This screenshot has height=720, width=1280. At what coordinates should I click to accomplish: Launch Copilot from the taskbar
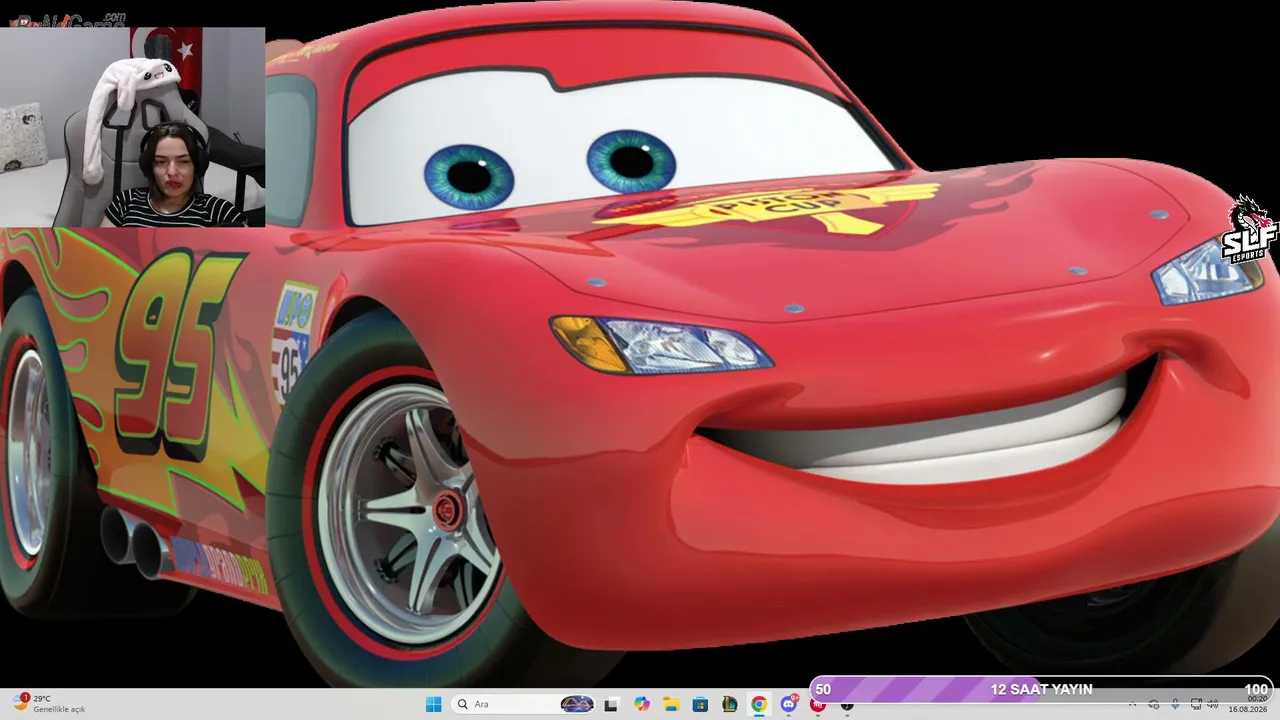tap(641, 704)
